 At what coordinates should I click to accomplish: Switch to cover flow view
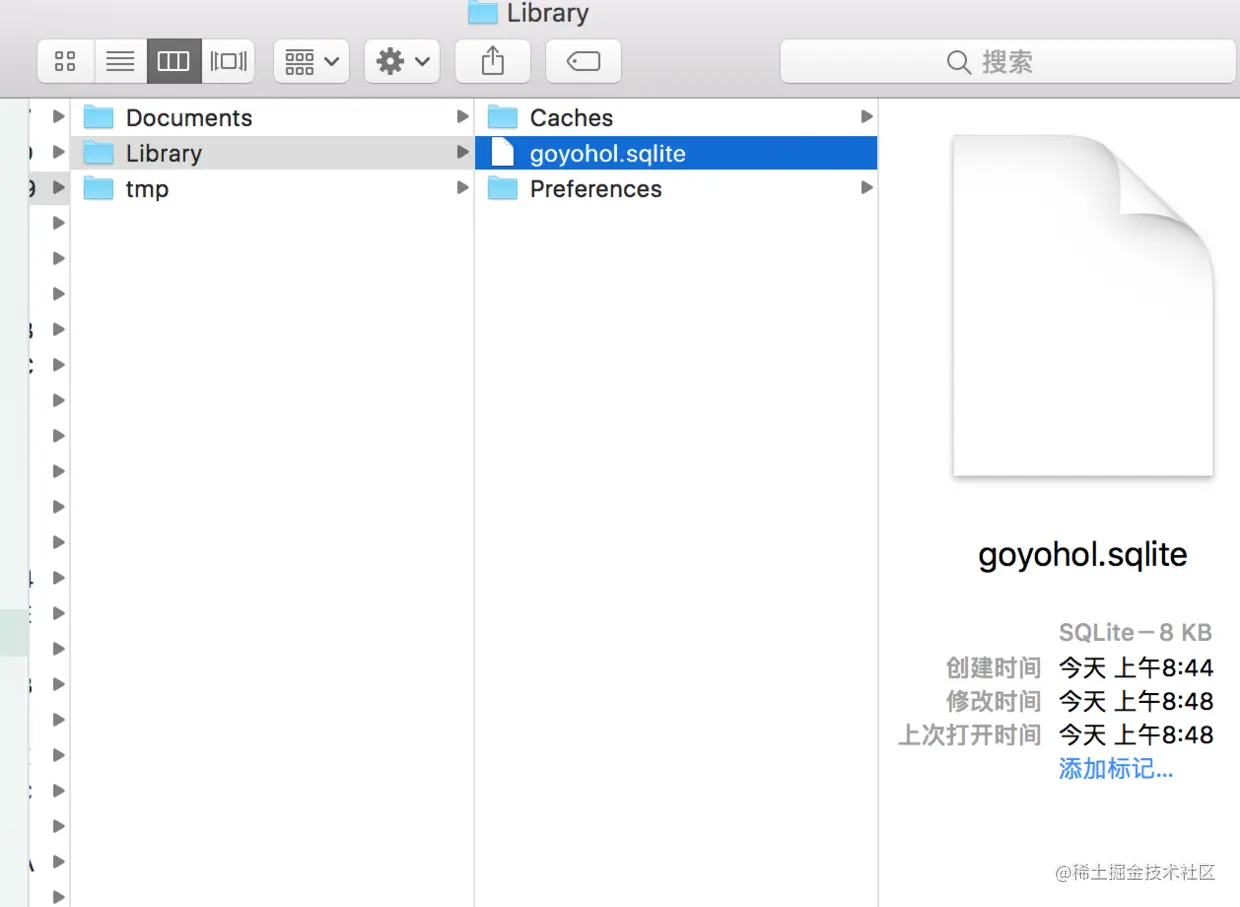pyautogui.click(x=228, y=62)
